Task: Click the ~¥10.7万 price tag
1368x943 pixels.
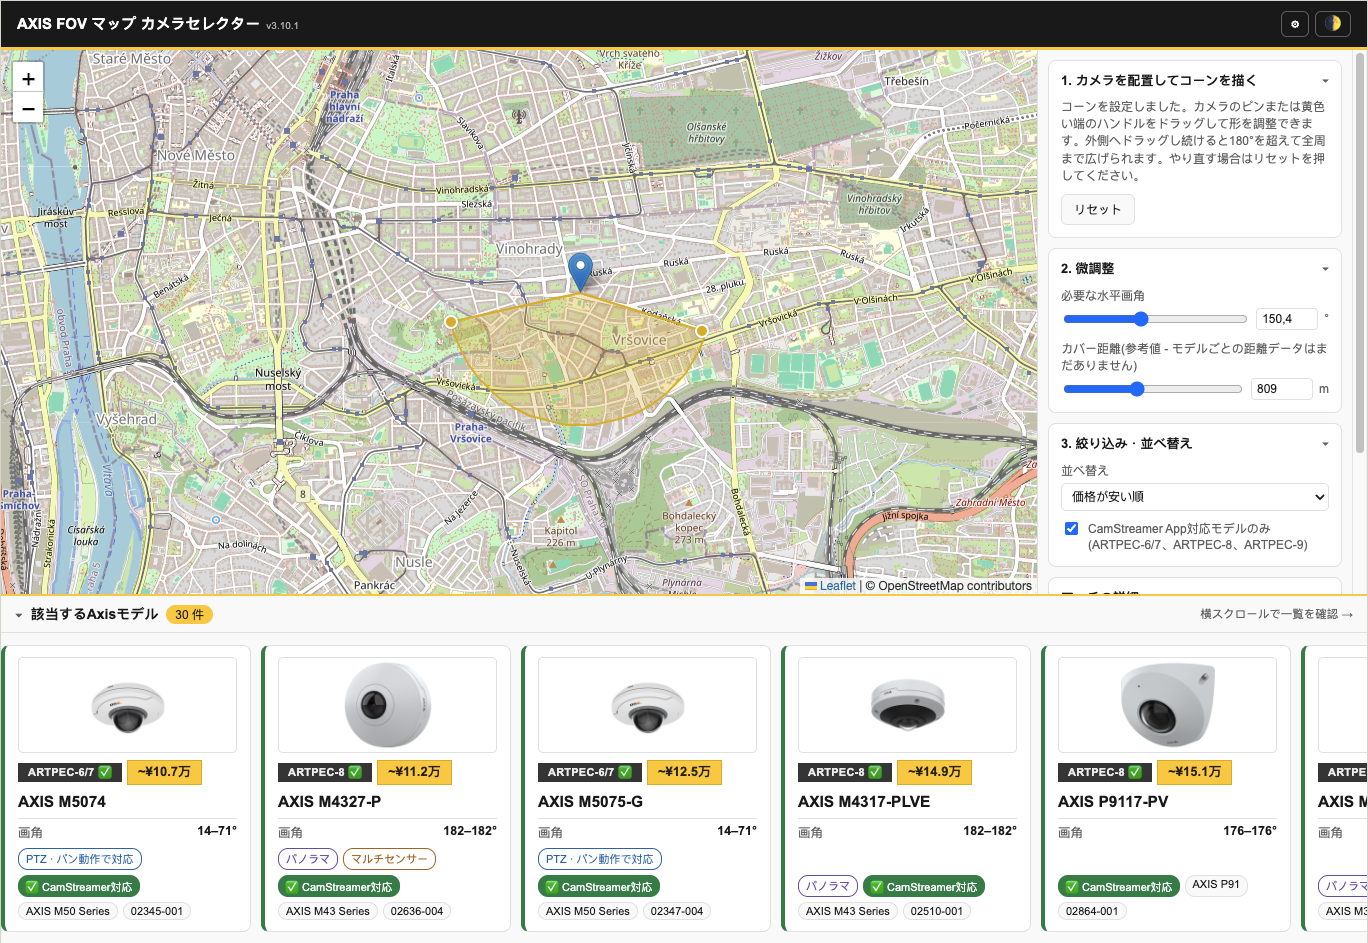Action: 165,772
